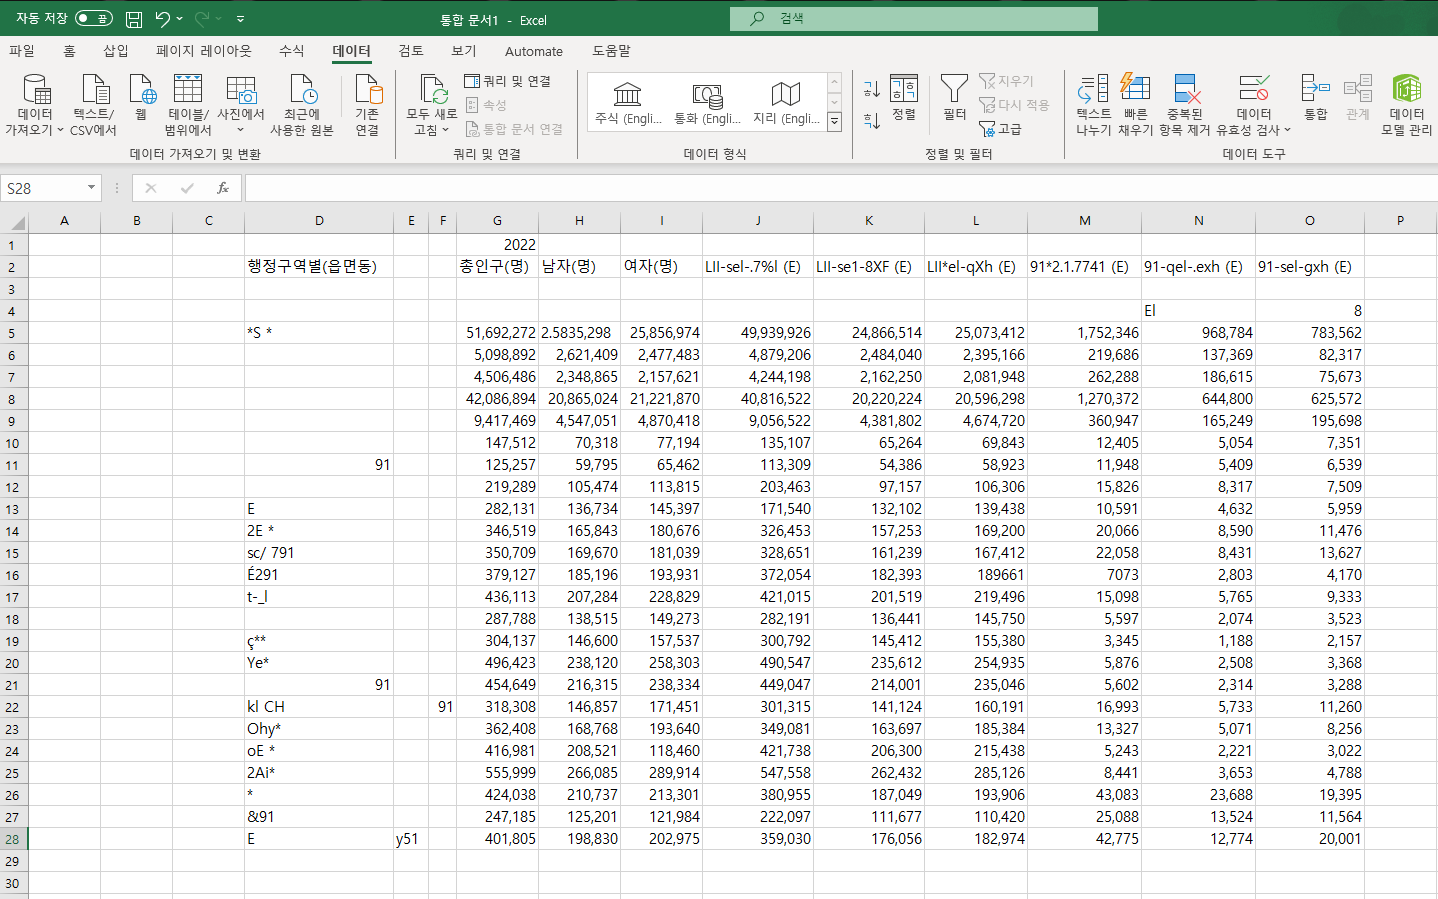
Task: Open the Automate ribbon tab
Action: click(534, 51)
